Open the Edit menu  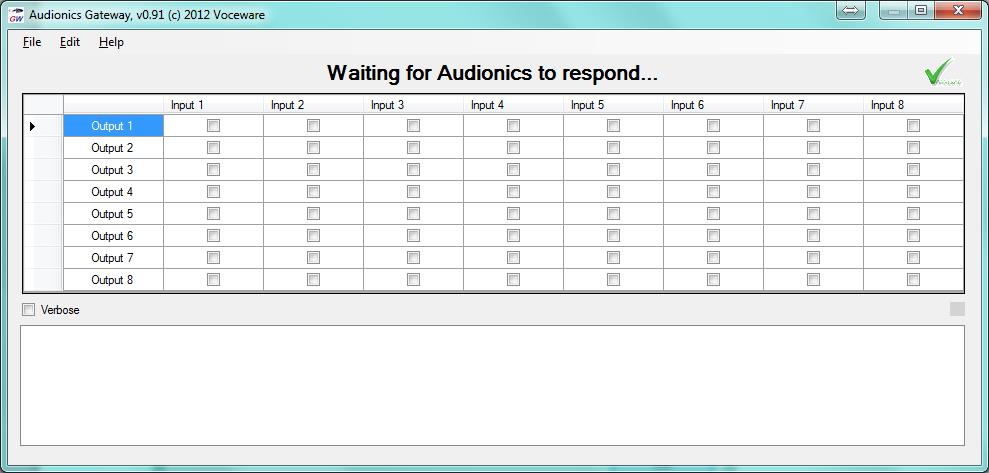(x=69, y=42)
